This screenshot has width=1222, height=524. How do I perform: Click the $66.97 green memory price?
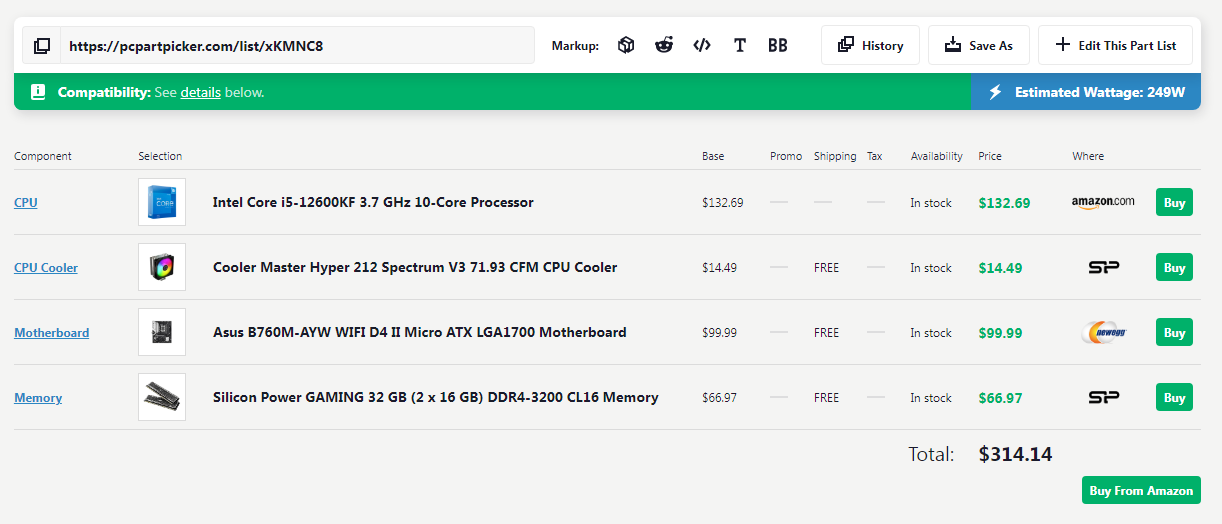click(1000, 398)
